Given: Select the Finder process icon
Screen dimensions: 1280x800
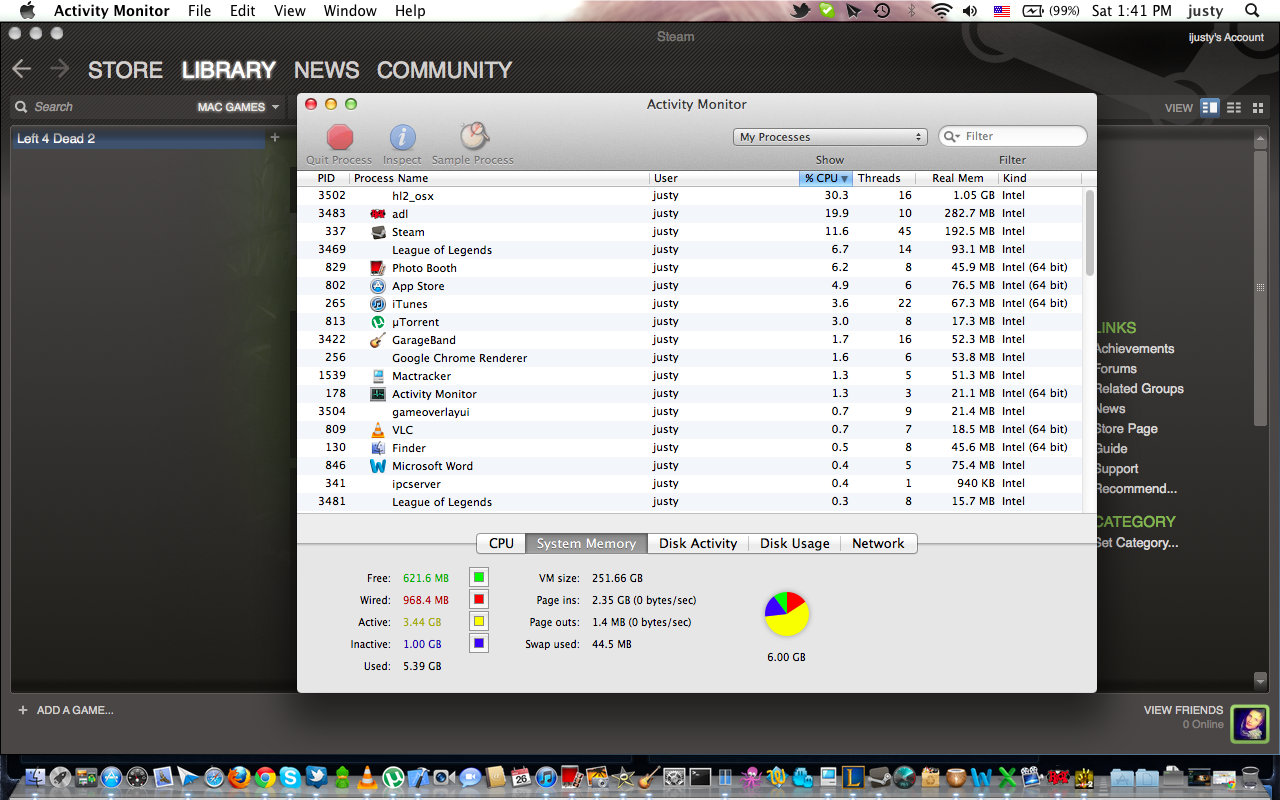Looking at the screenshot, I should click(378, 448).
